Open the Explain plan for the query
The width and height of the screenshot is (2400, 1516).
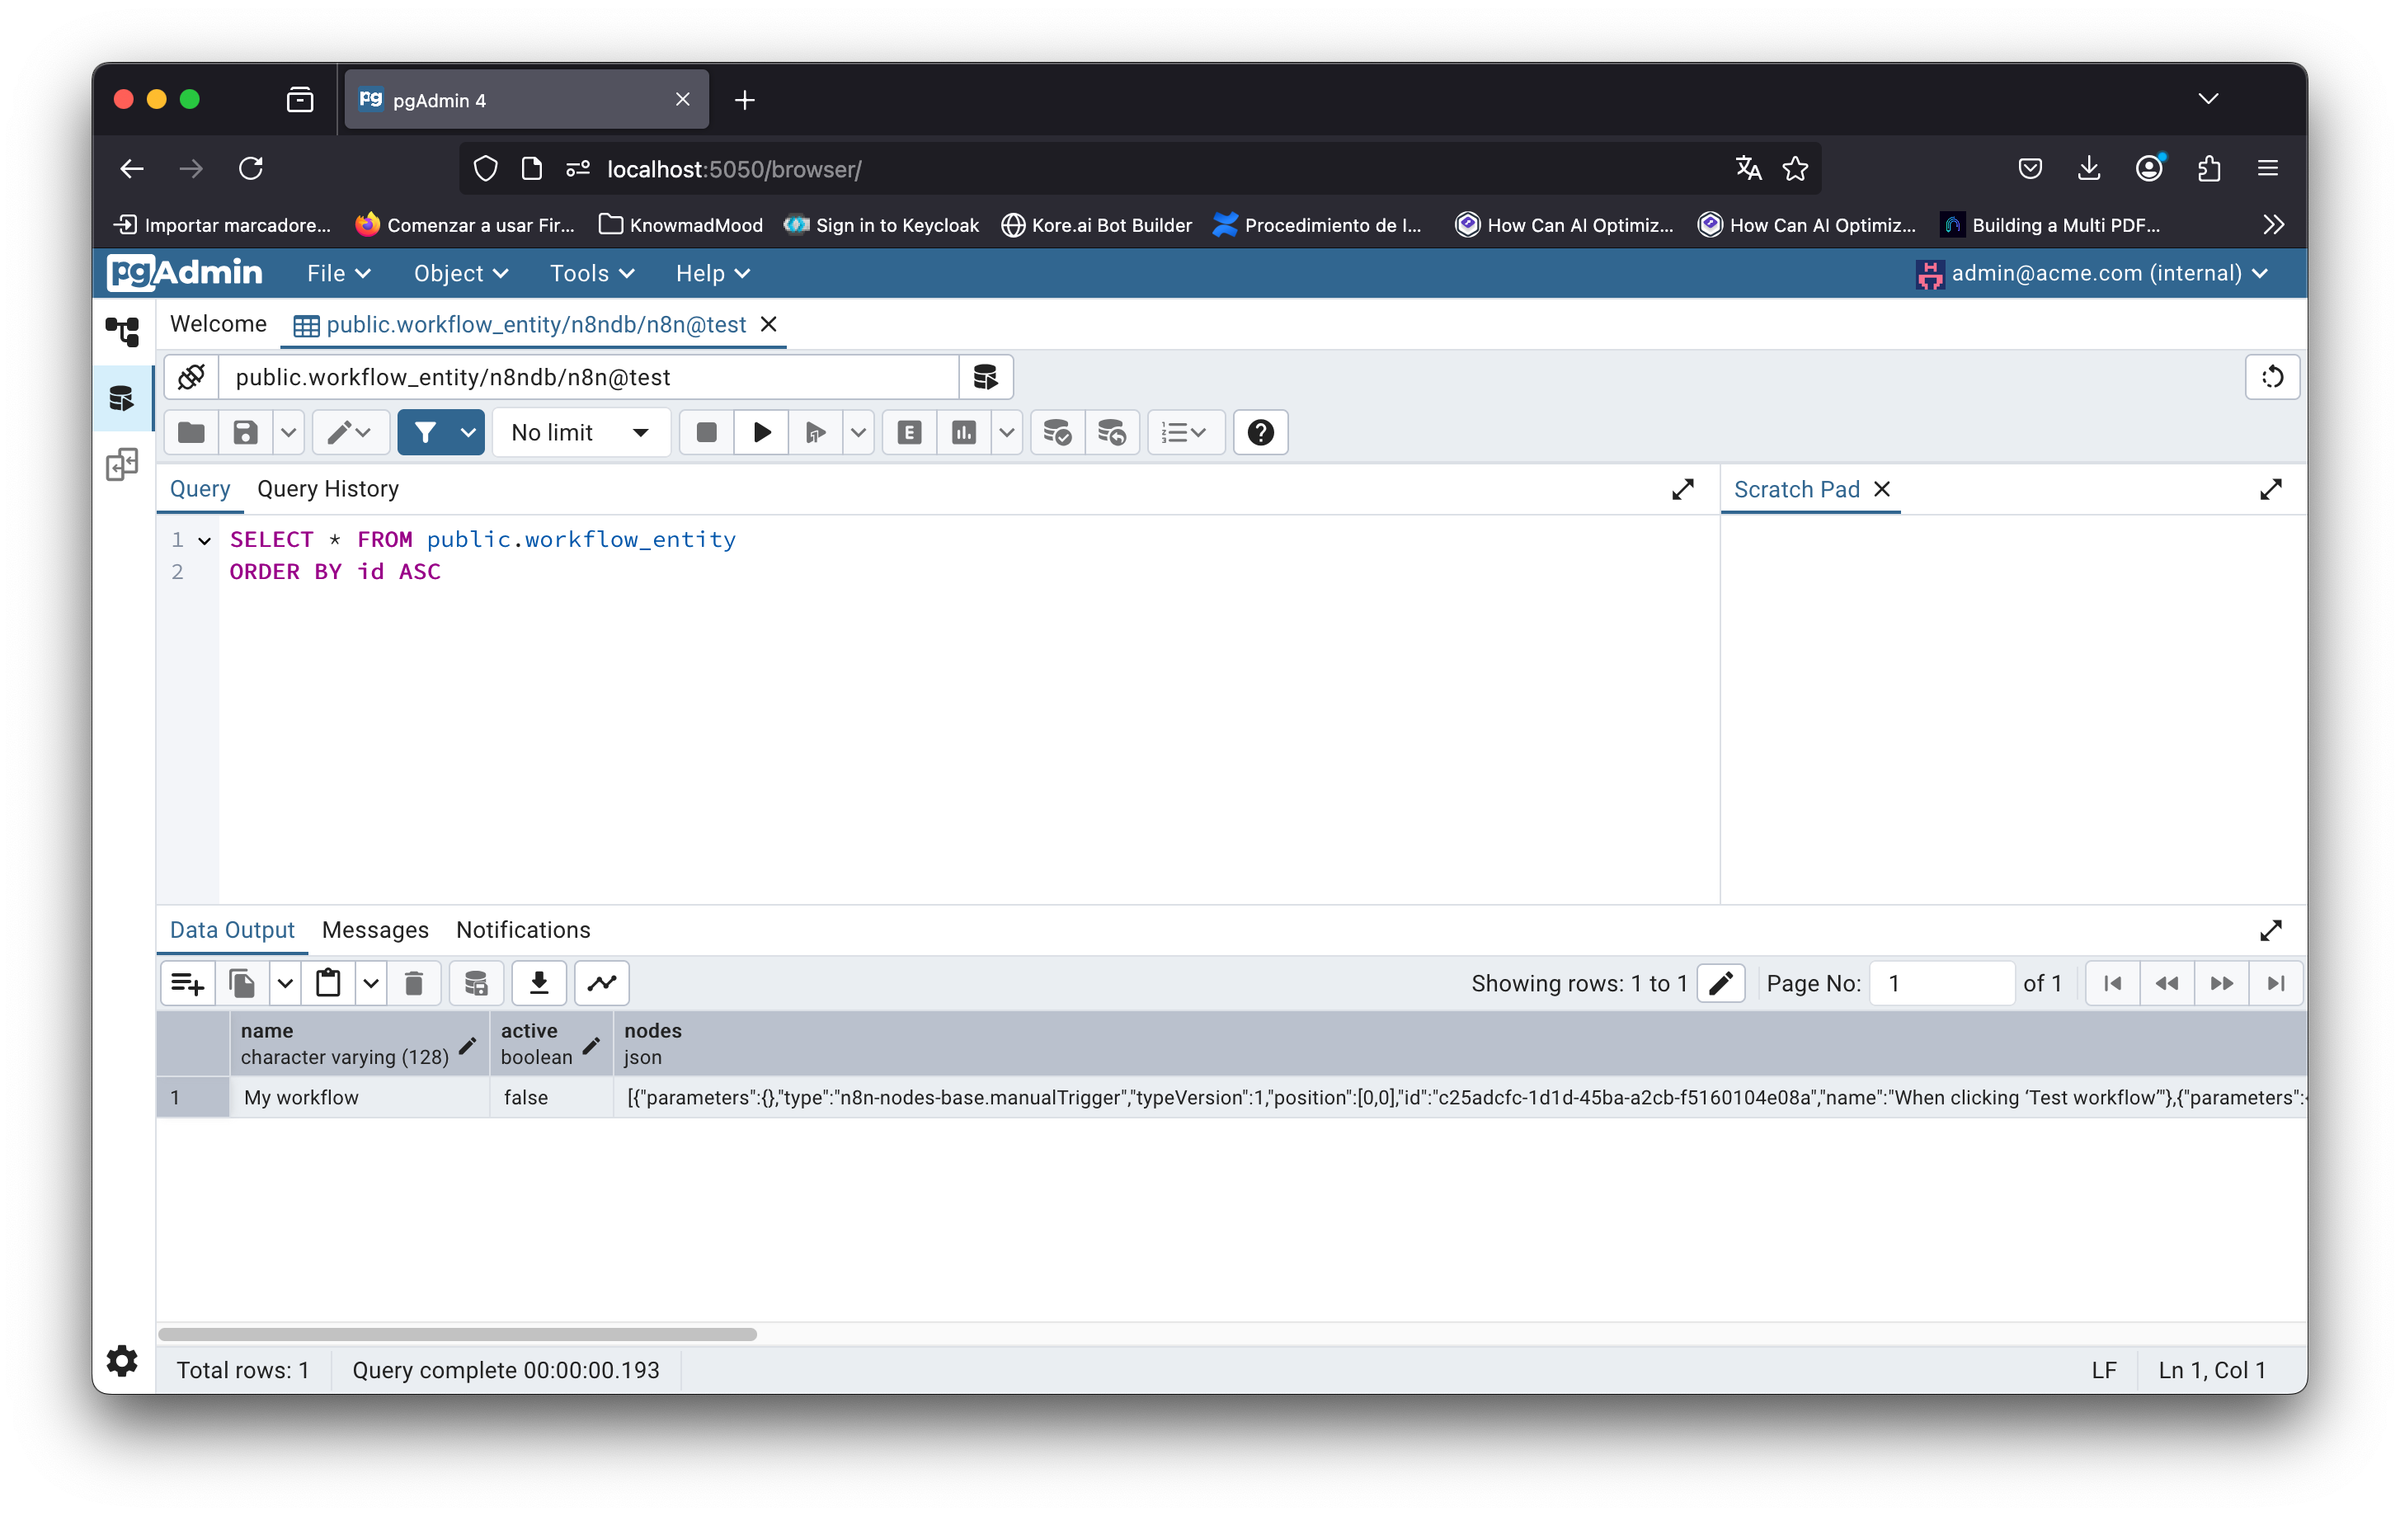tap(909, 432)
